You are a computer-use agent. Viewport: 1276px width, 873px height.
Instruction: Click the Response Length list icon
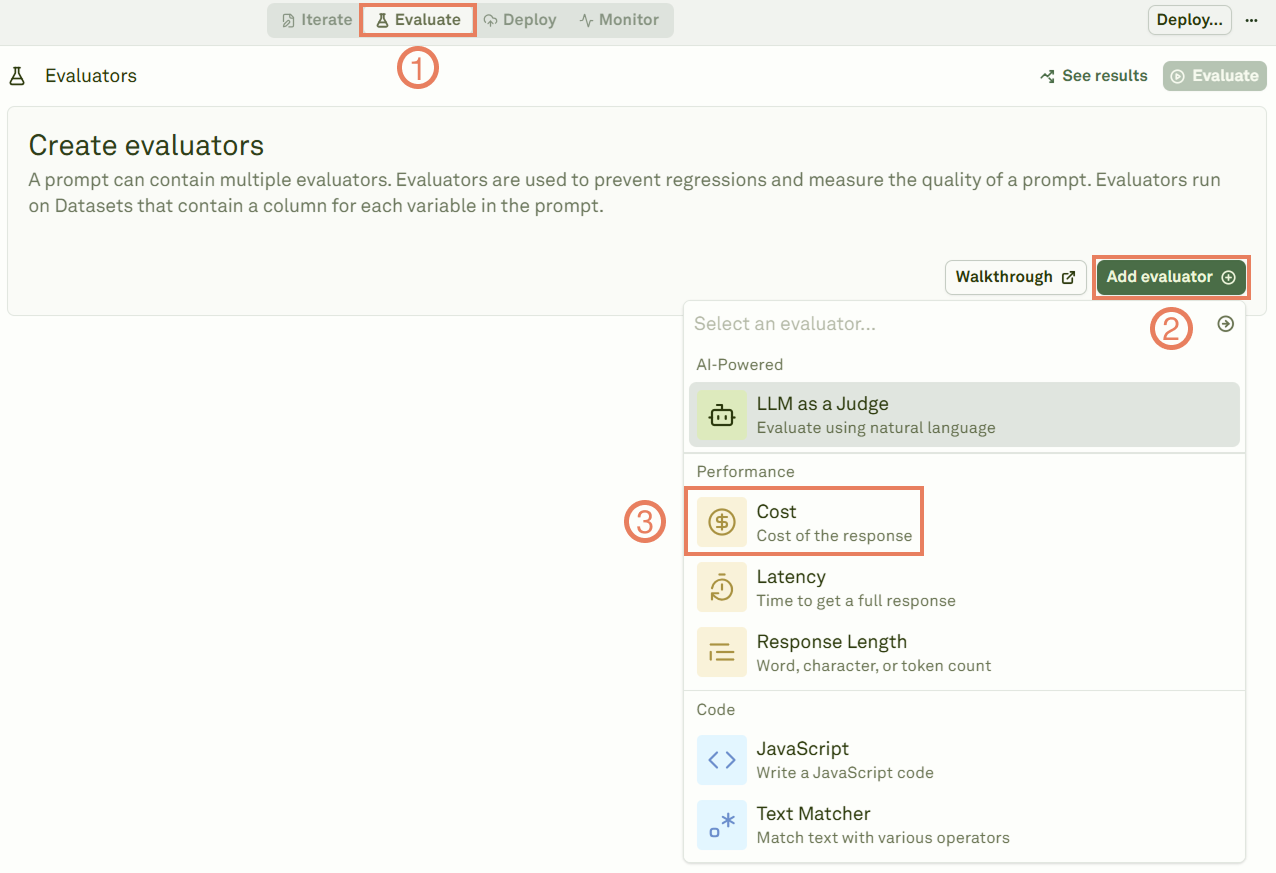(x=721, y=652)
